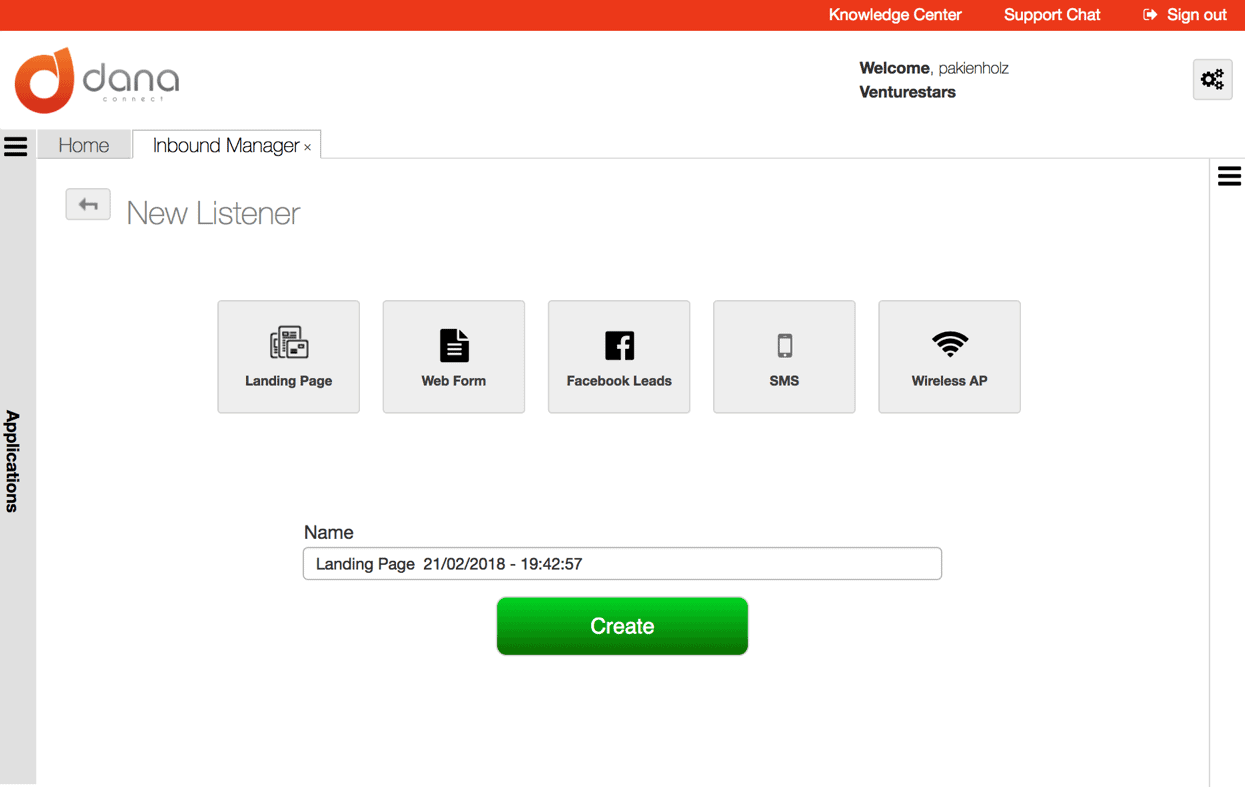Sign out of the account
This screenshot has width=1245, height=787.
click(1185, 15)
